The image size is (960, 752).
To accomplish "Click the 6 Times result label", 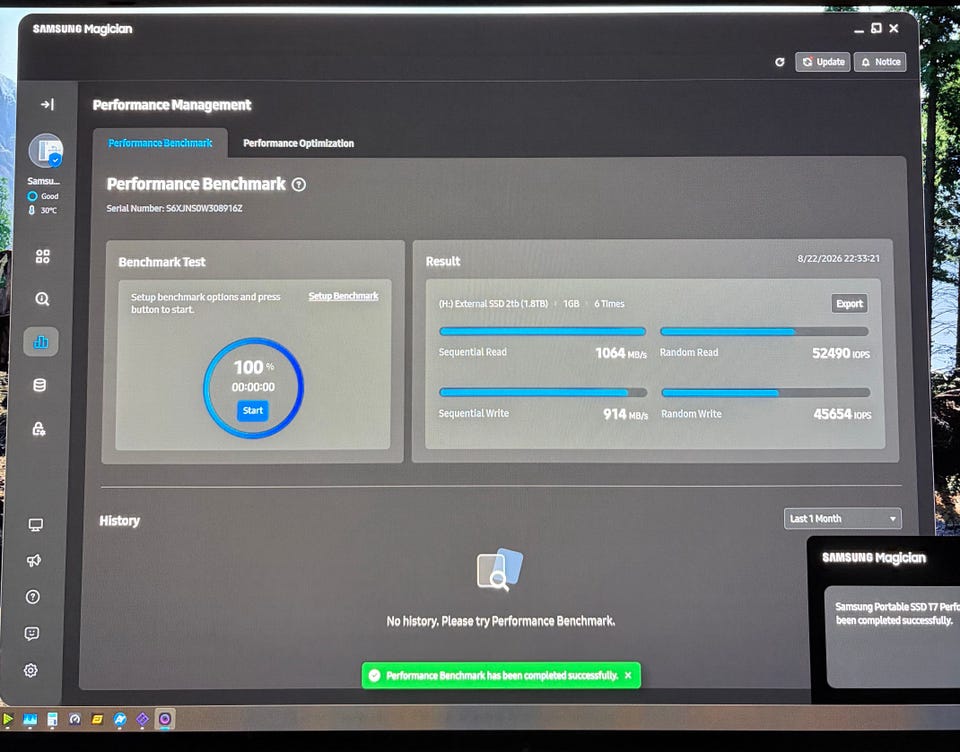I will [x=609, y=304].
